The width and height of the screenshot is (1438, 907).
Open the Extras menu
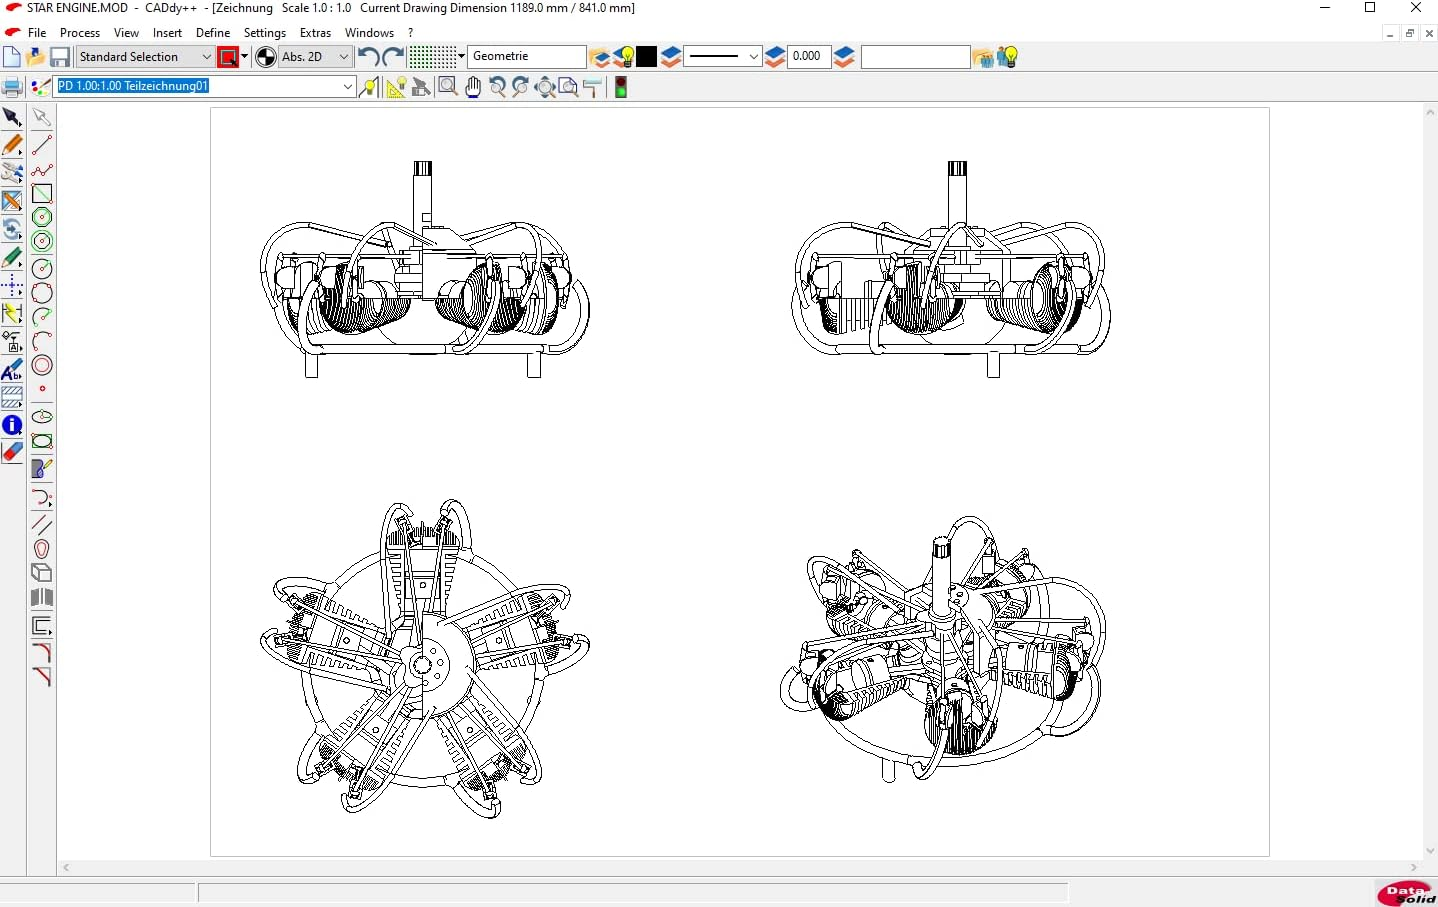(x=314, y=32)
